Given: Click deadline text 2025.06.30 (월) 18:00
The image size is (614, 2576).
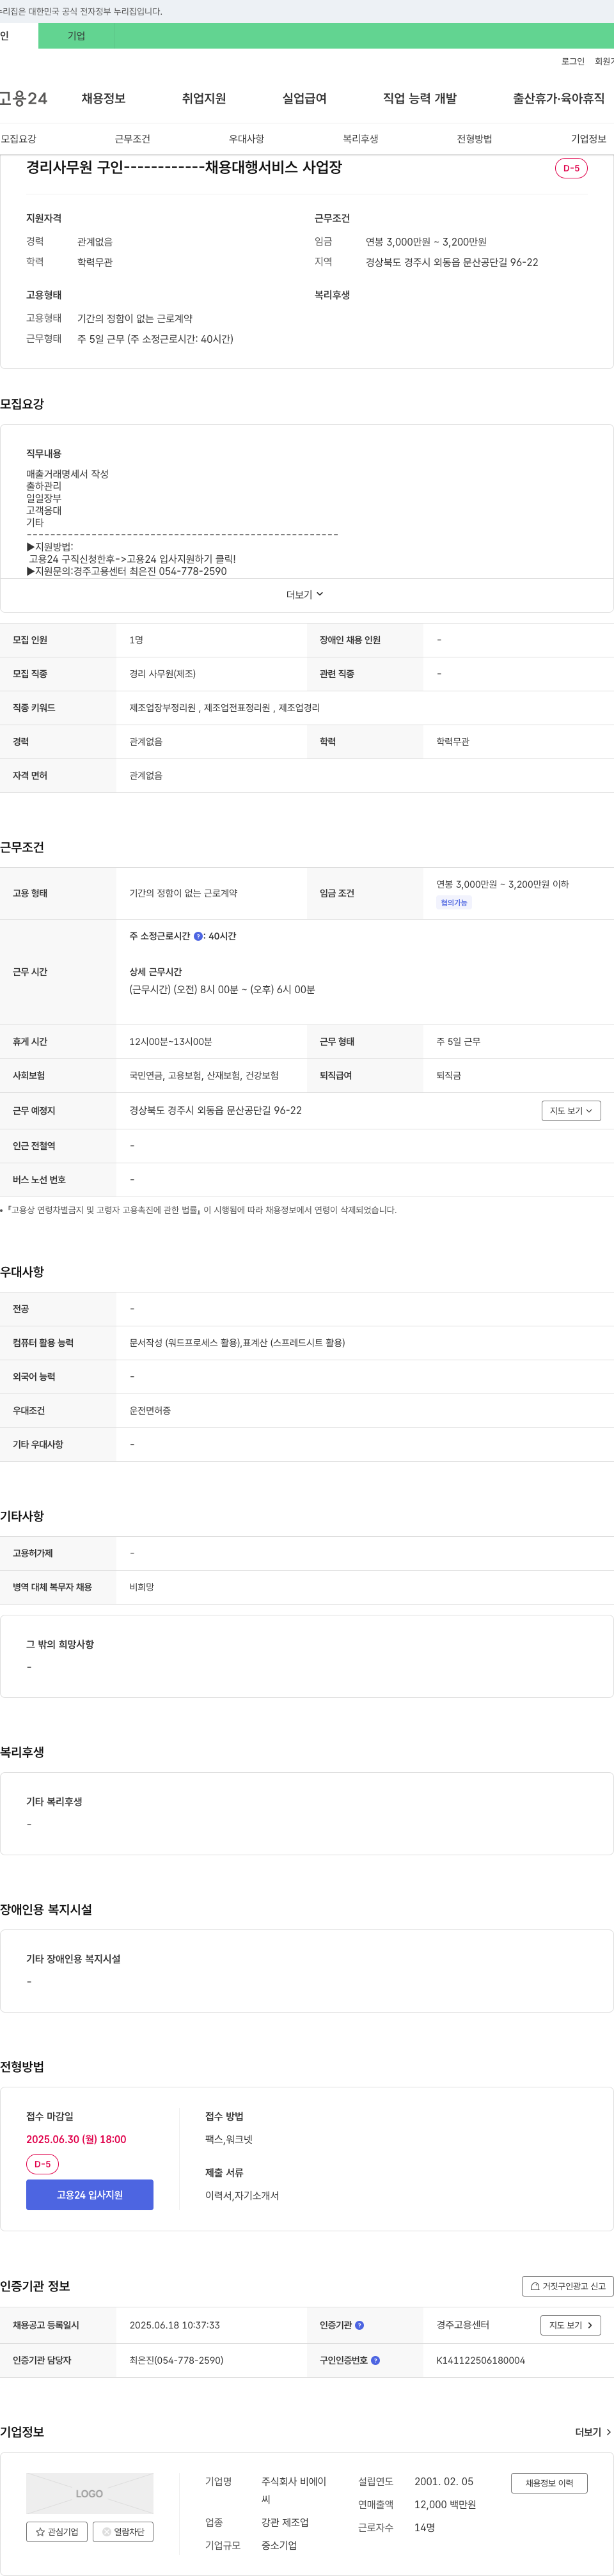Looking at the screenshot, I should coord(76,2139).
